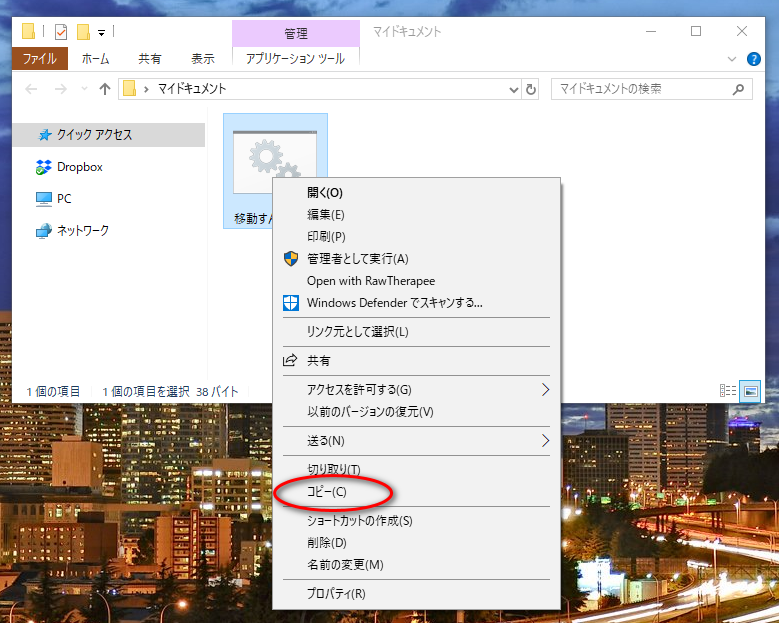Choose Windows Defender でスキャンする from context menu

click(394, 303)
